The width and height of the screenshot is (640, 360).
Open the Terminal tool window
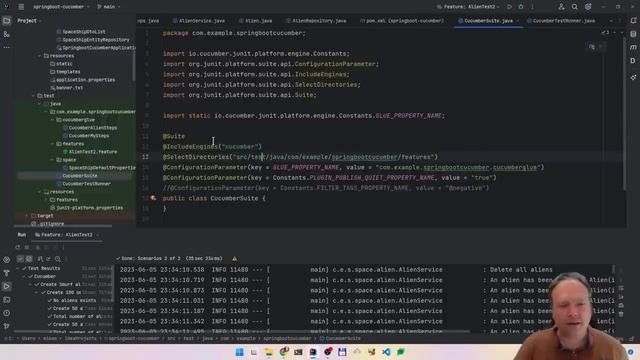pos(7,300)
